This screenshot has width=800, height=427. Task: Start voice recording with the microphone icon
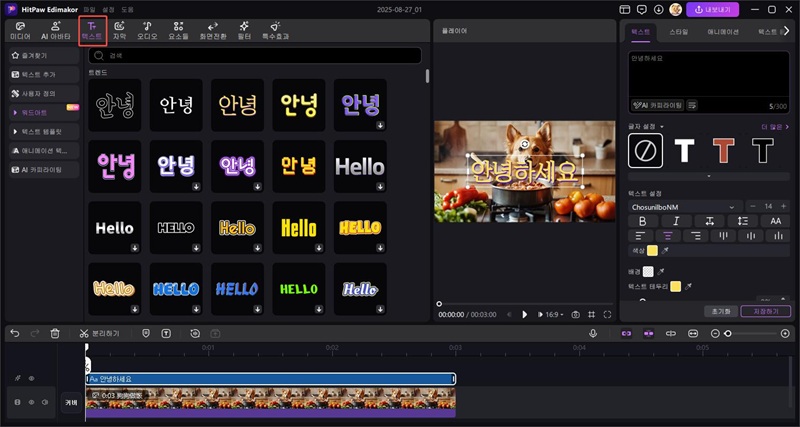[x=593, y=333]
